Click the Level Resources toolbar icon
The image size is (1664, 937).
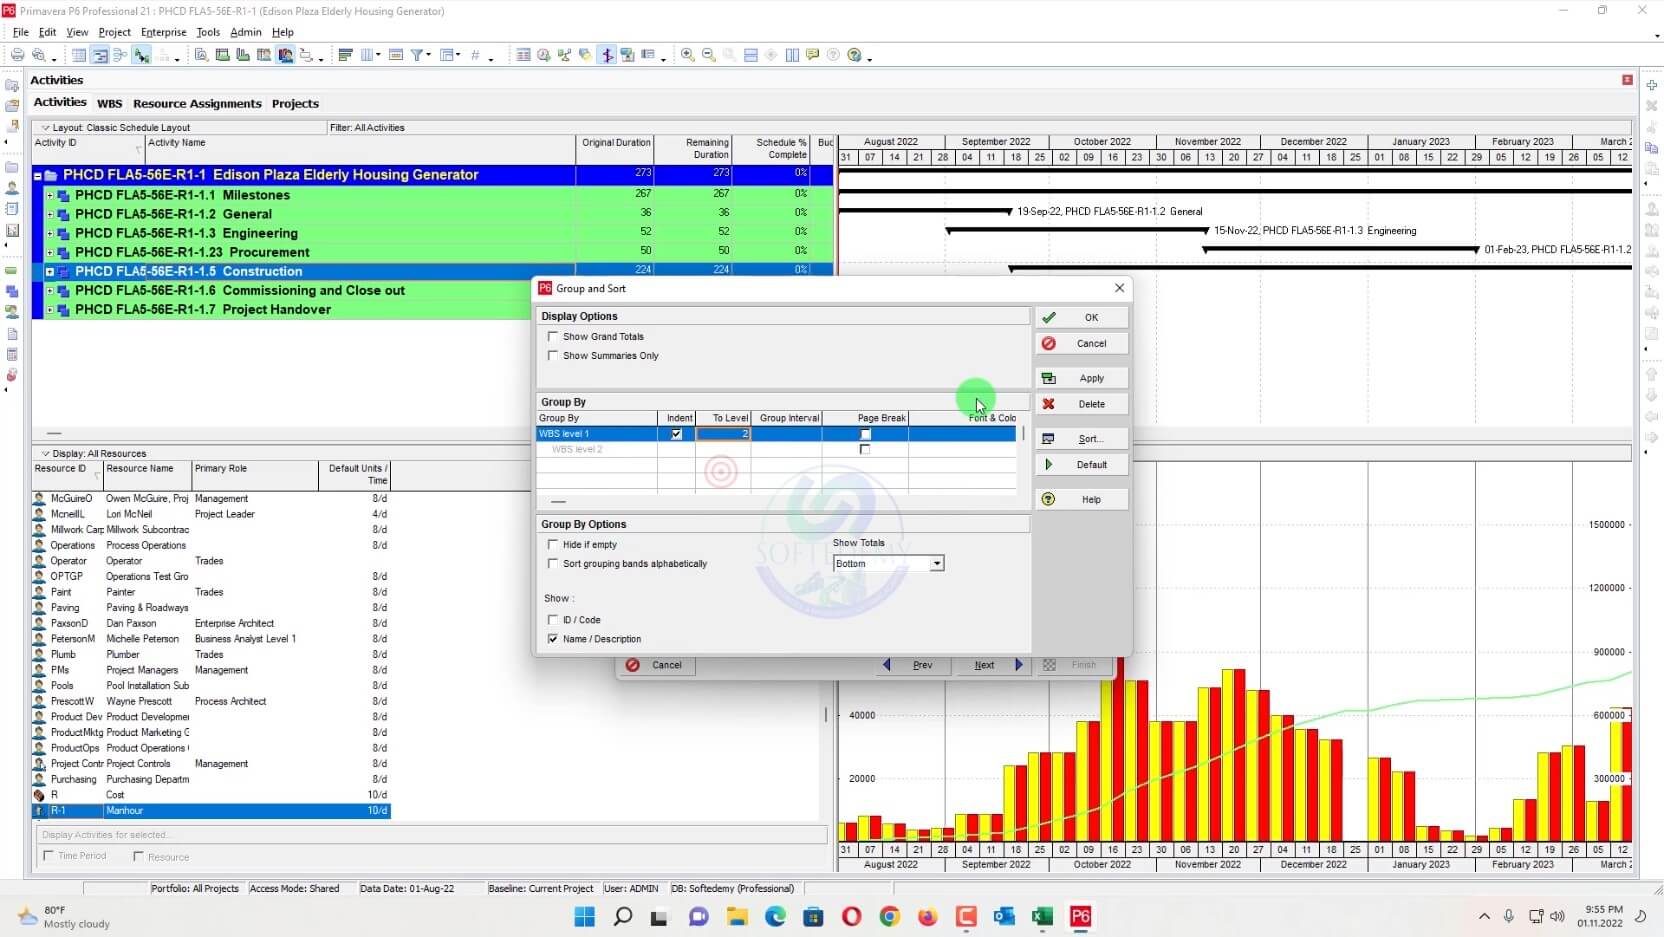coord(564,55)
